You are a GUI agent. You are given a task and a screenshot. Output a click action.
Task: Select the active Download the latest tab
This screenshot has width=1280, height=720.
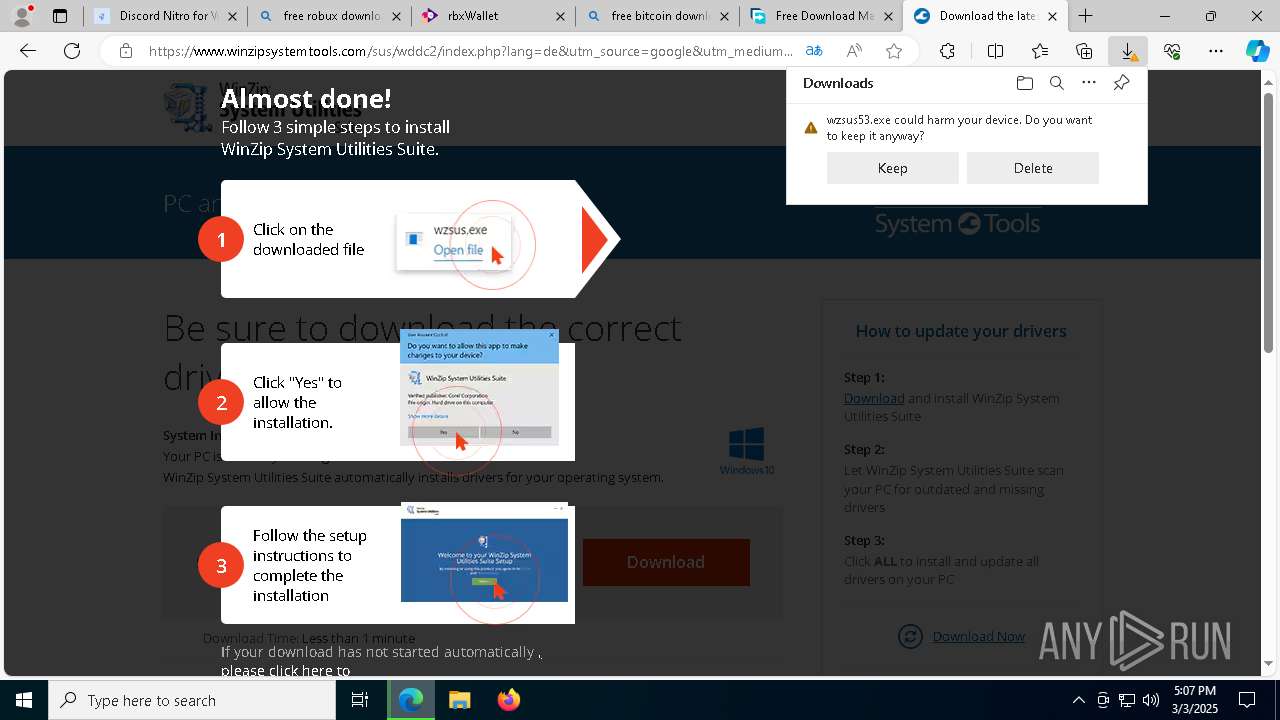[985, 16]
